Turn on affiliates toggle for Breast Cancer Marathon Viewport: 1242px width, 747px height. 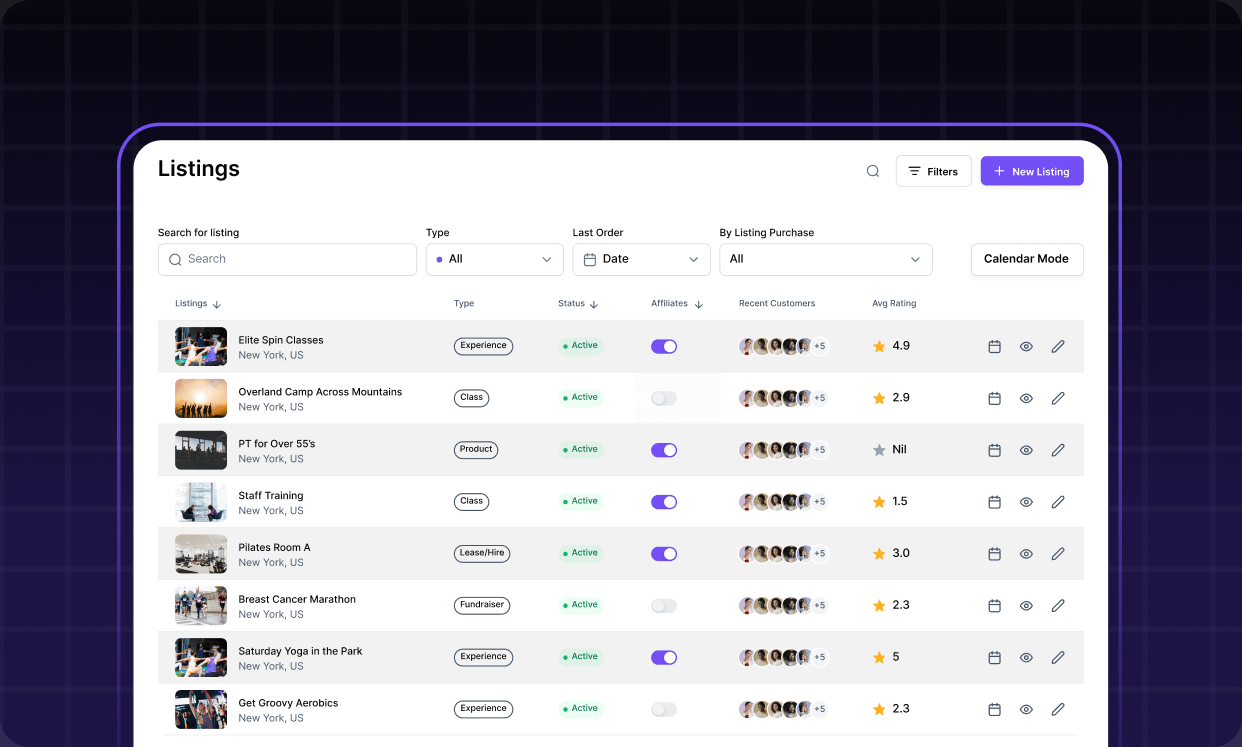pyautogui.click(x=664, y=606)
